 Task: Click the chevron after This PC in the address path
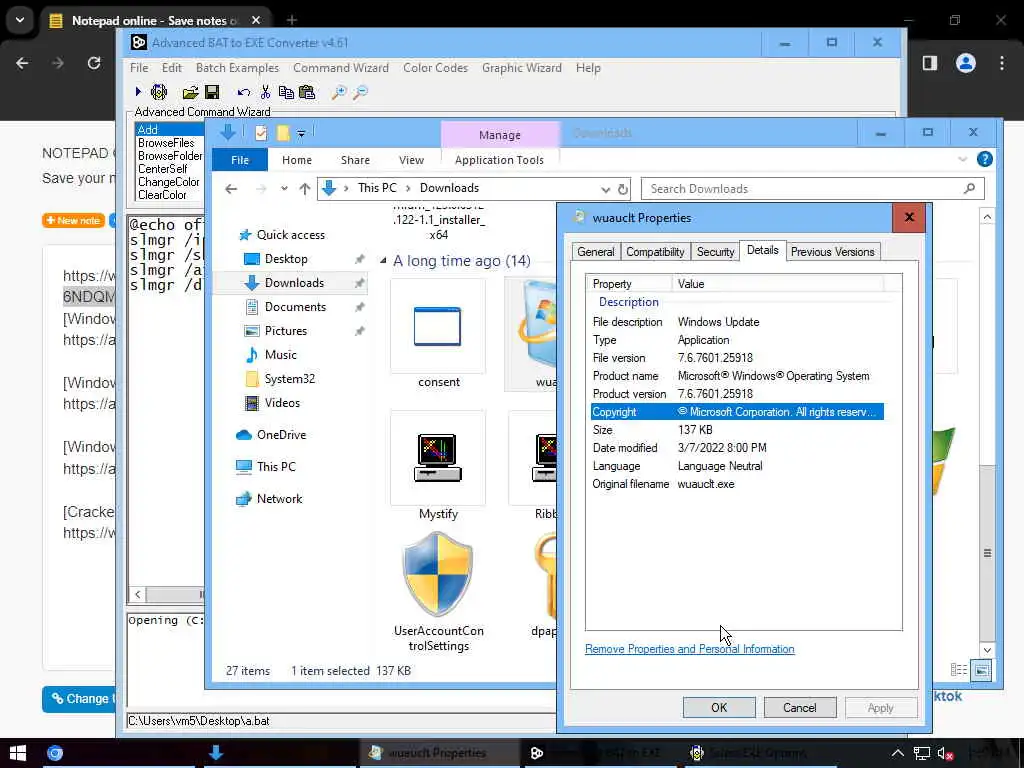coord(408,188)
